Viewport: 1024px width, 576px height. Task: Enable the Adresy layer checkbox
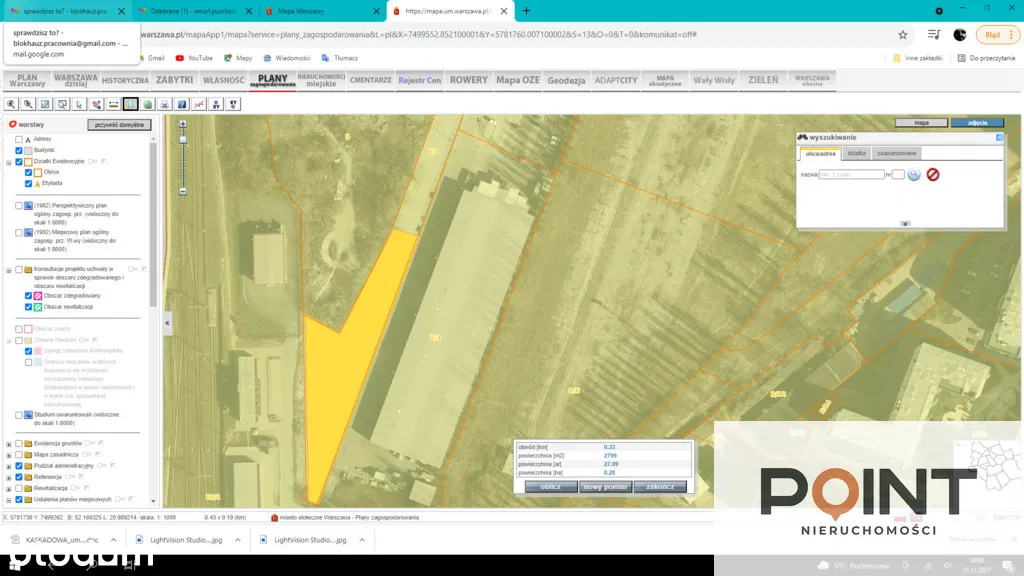pos(19,139)
